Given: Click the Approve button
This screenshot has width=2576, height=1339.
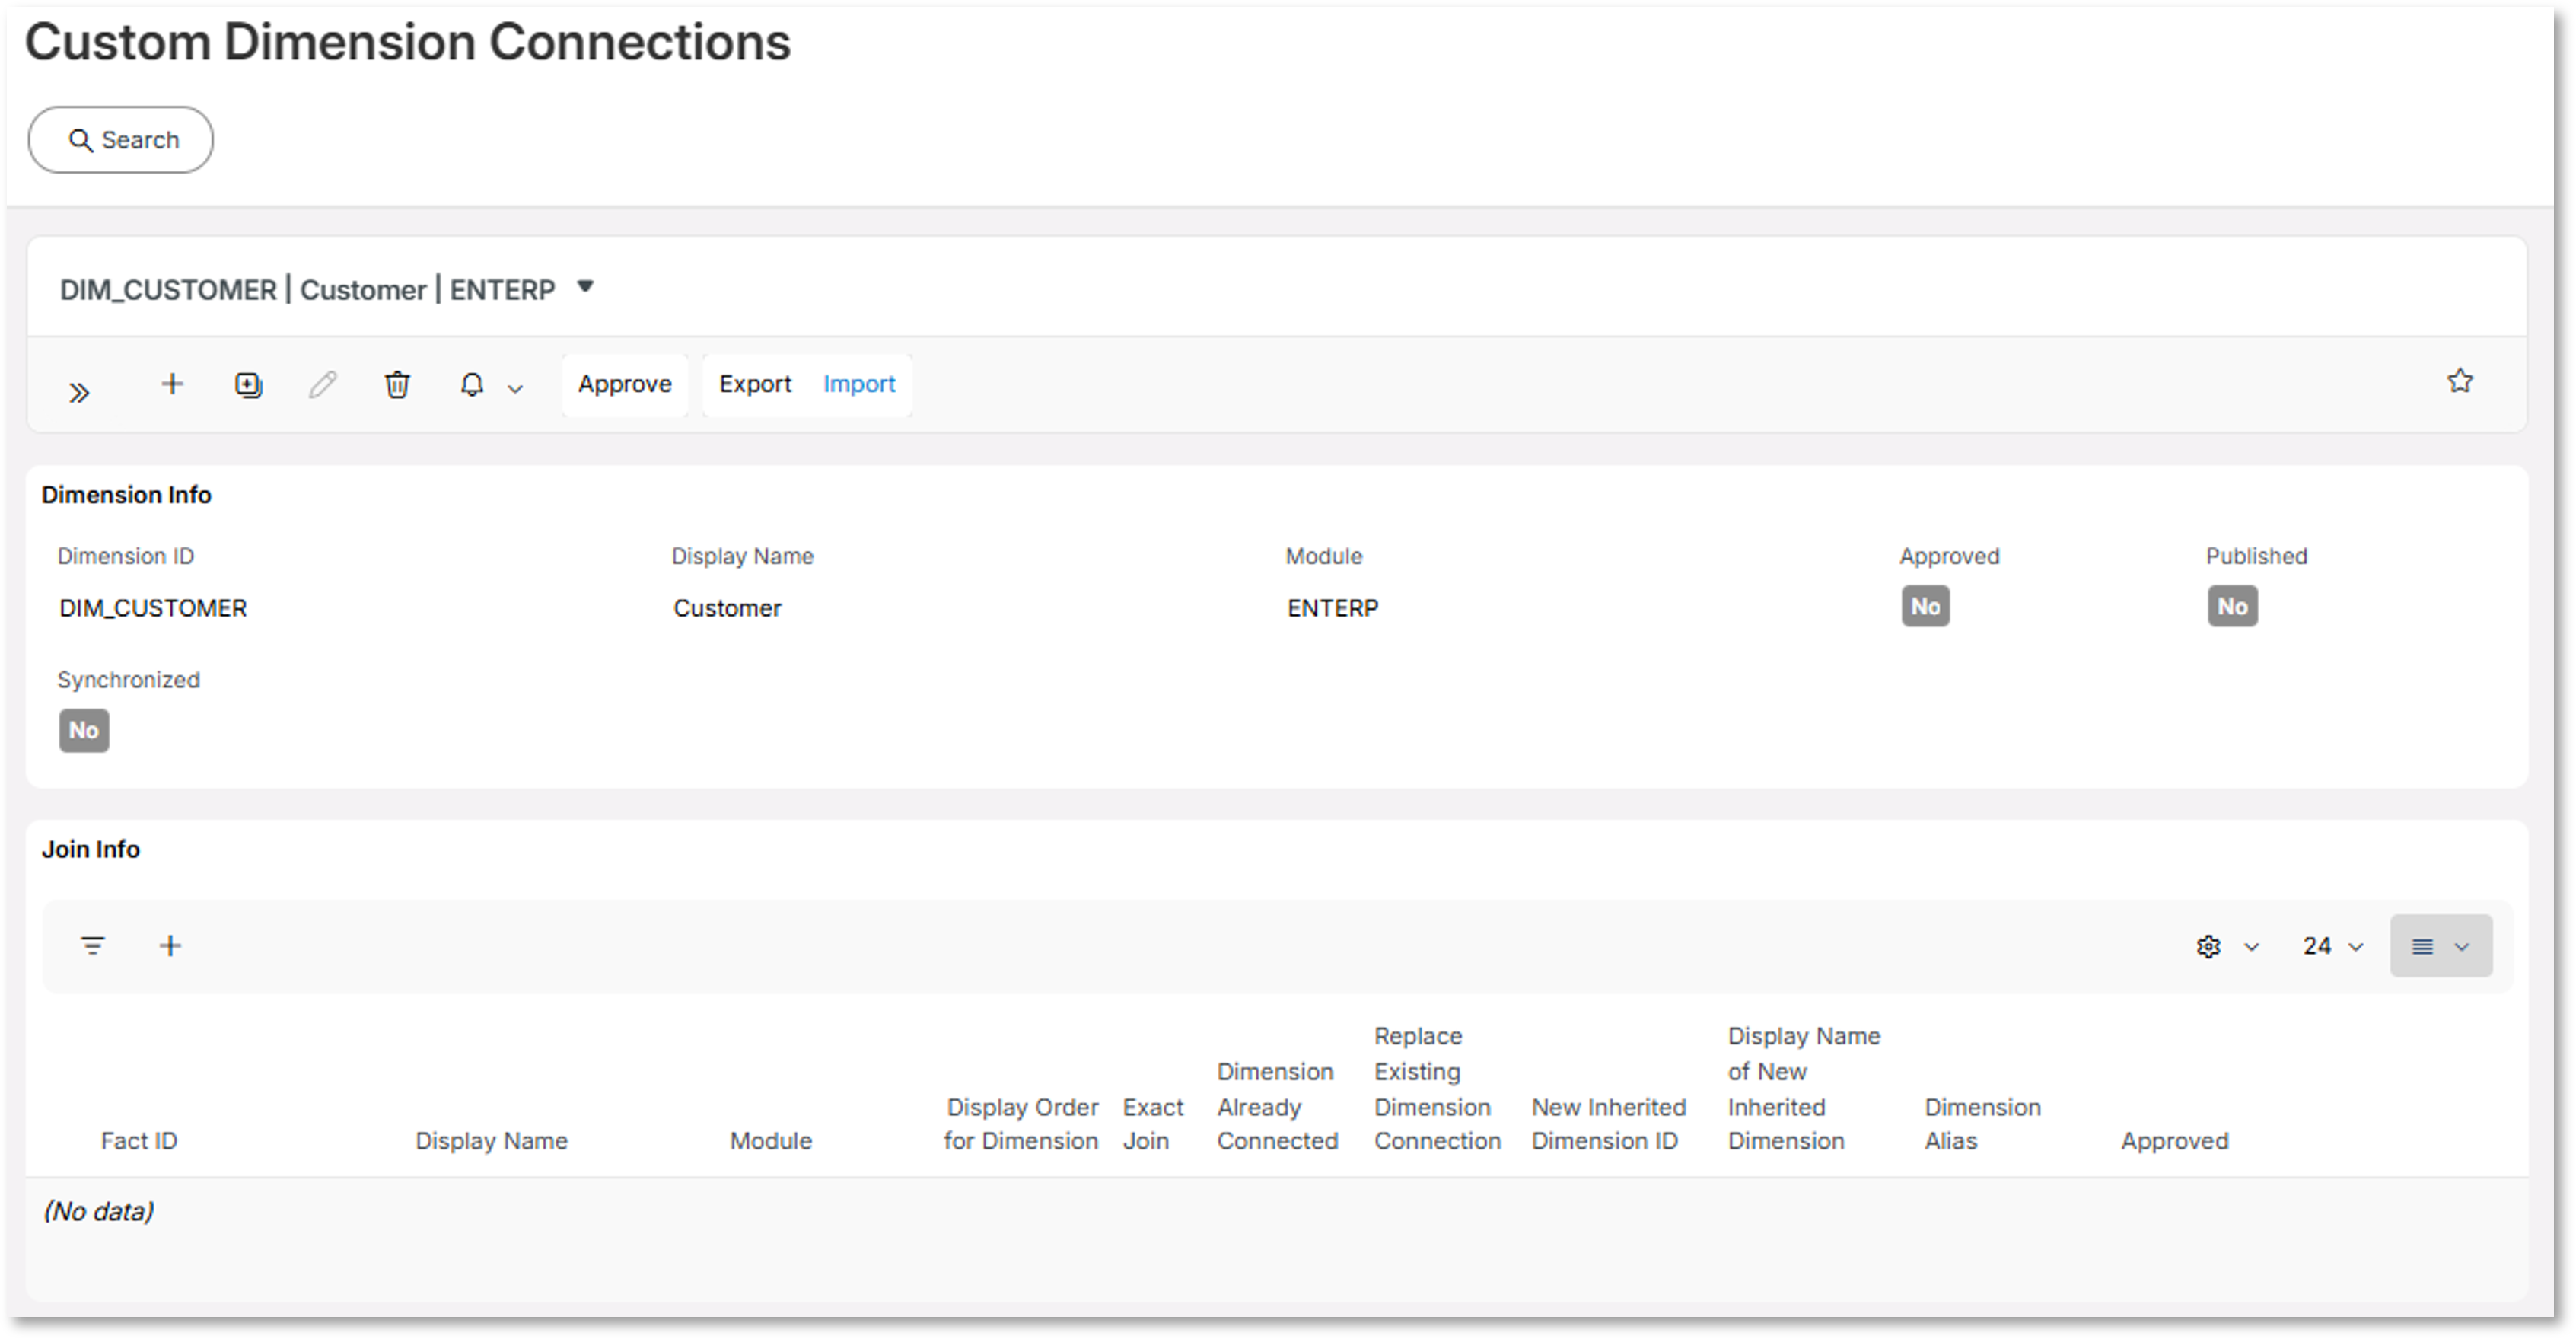Looking at the screenshot, I should [625, 384].
